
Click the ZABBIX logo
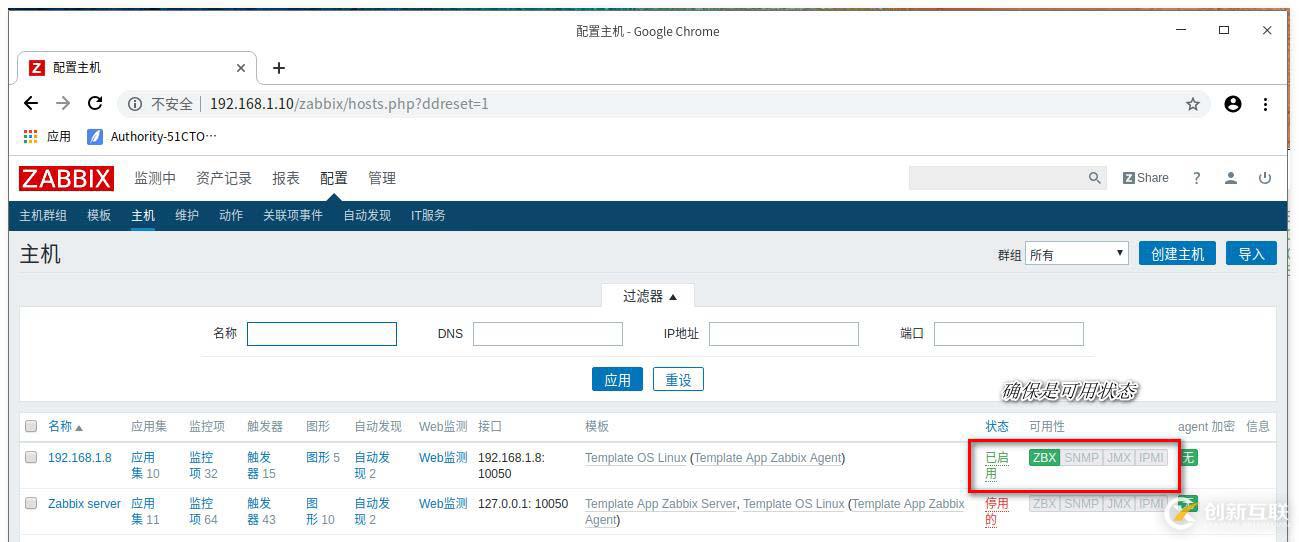tap(66, 179)
